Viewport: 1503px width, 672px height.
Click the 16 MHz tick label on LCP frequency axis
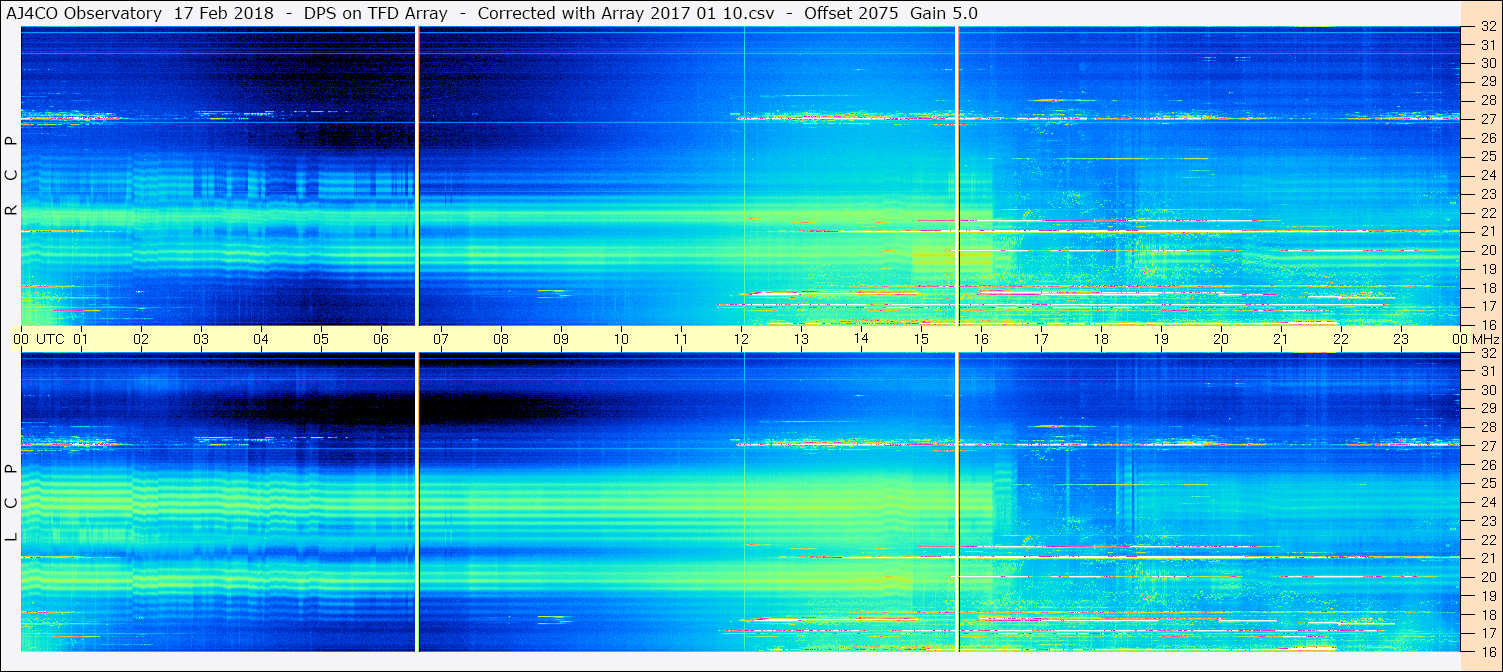pos(1487,651)
